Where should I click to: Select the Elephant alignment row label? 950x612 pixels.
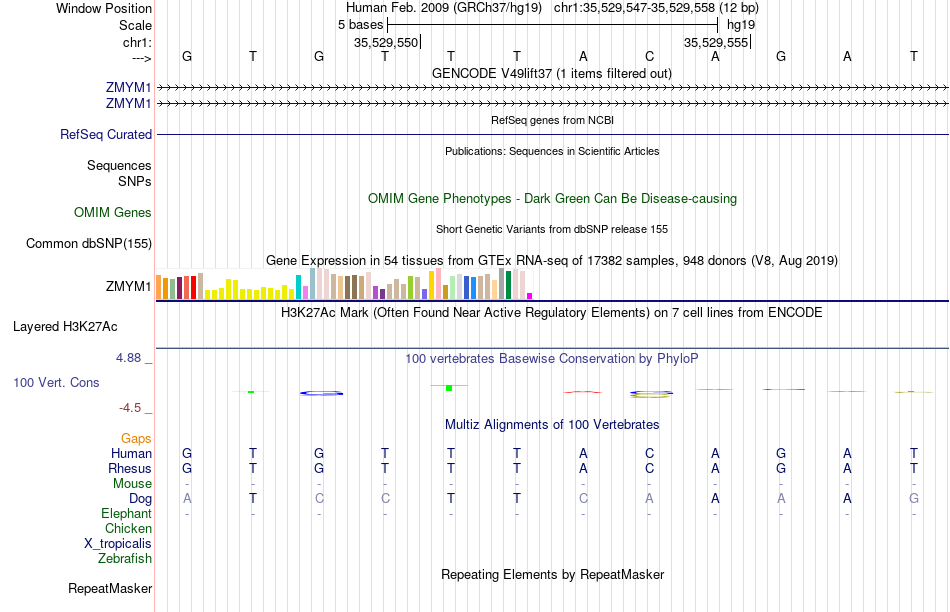point(127,513)
